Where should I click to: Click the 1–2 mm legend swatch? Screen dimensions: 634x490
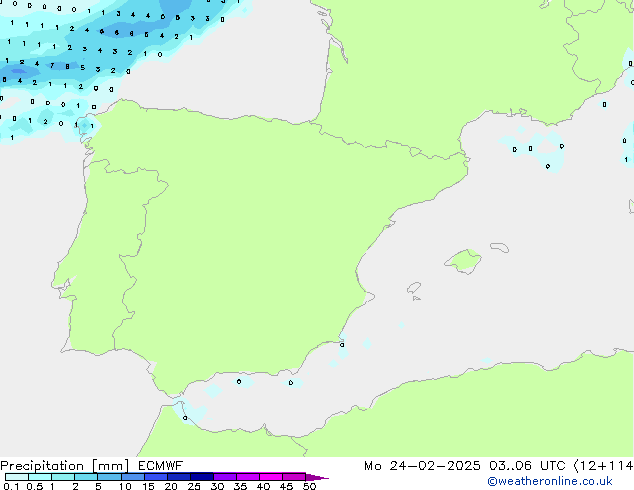(x=63, y=477)
